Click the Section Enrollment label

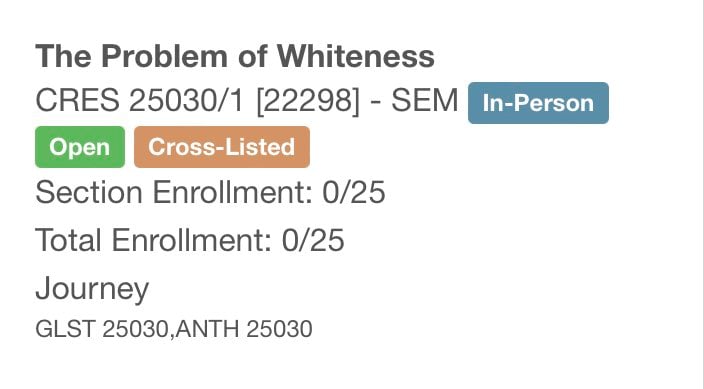(174, 192)
